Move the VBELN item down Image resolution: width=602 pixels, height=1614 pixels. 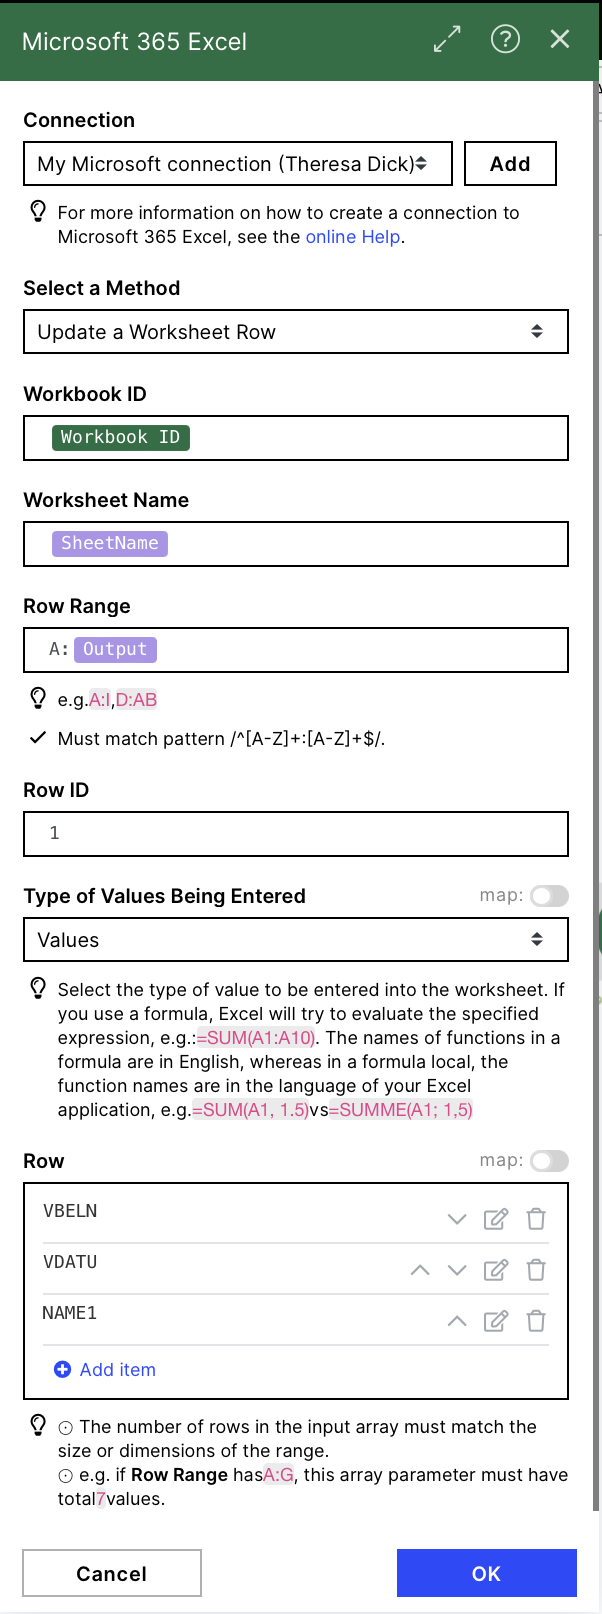point(457,1219)
